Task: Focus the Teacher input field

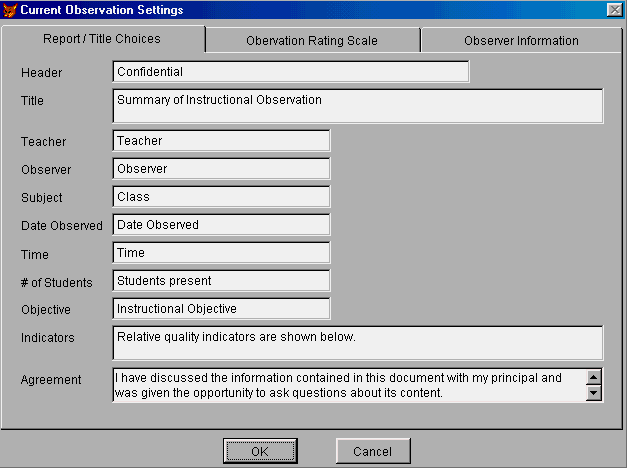Action: click(222, 140)
